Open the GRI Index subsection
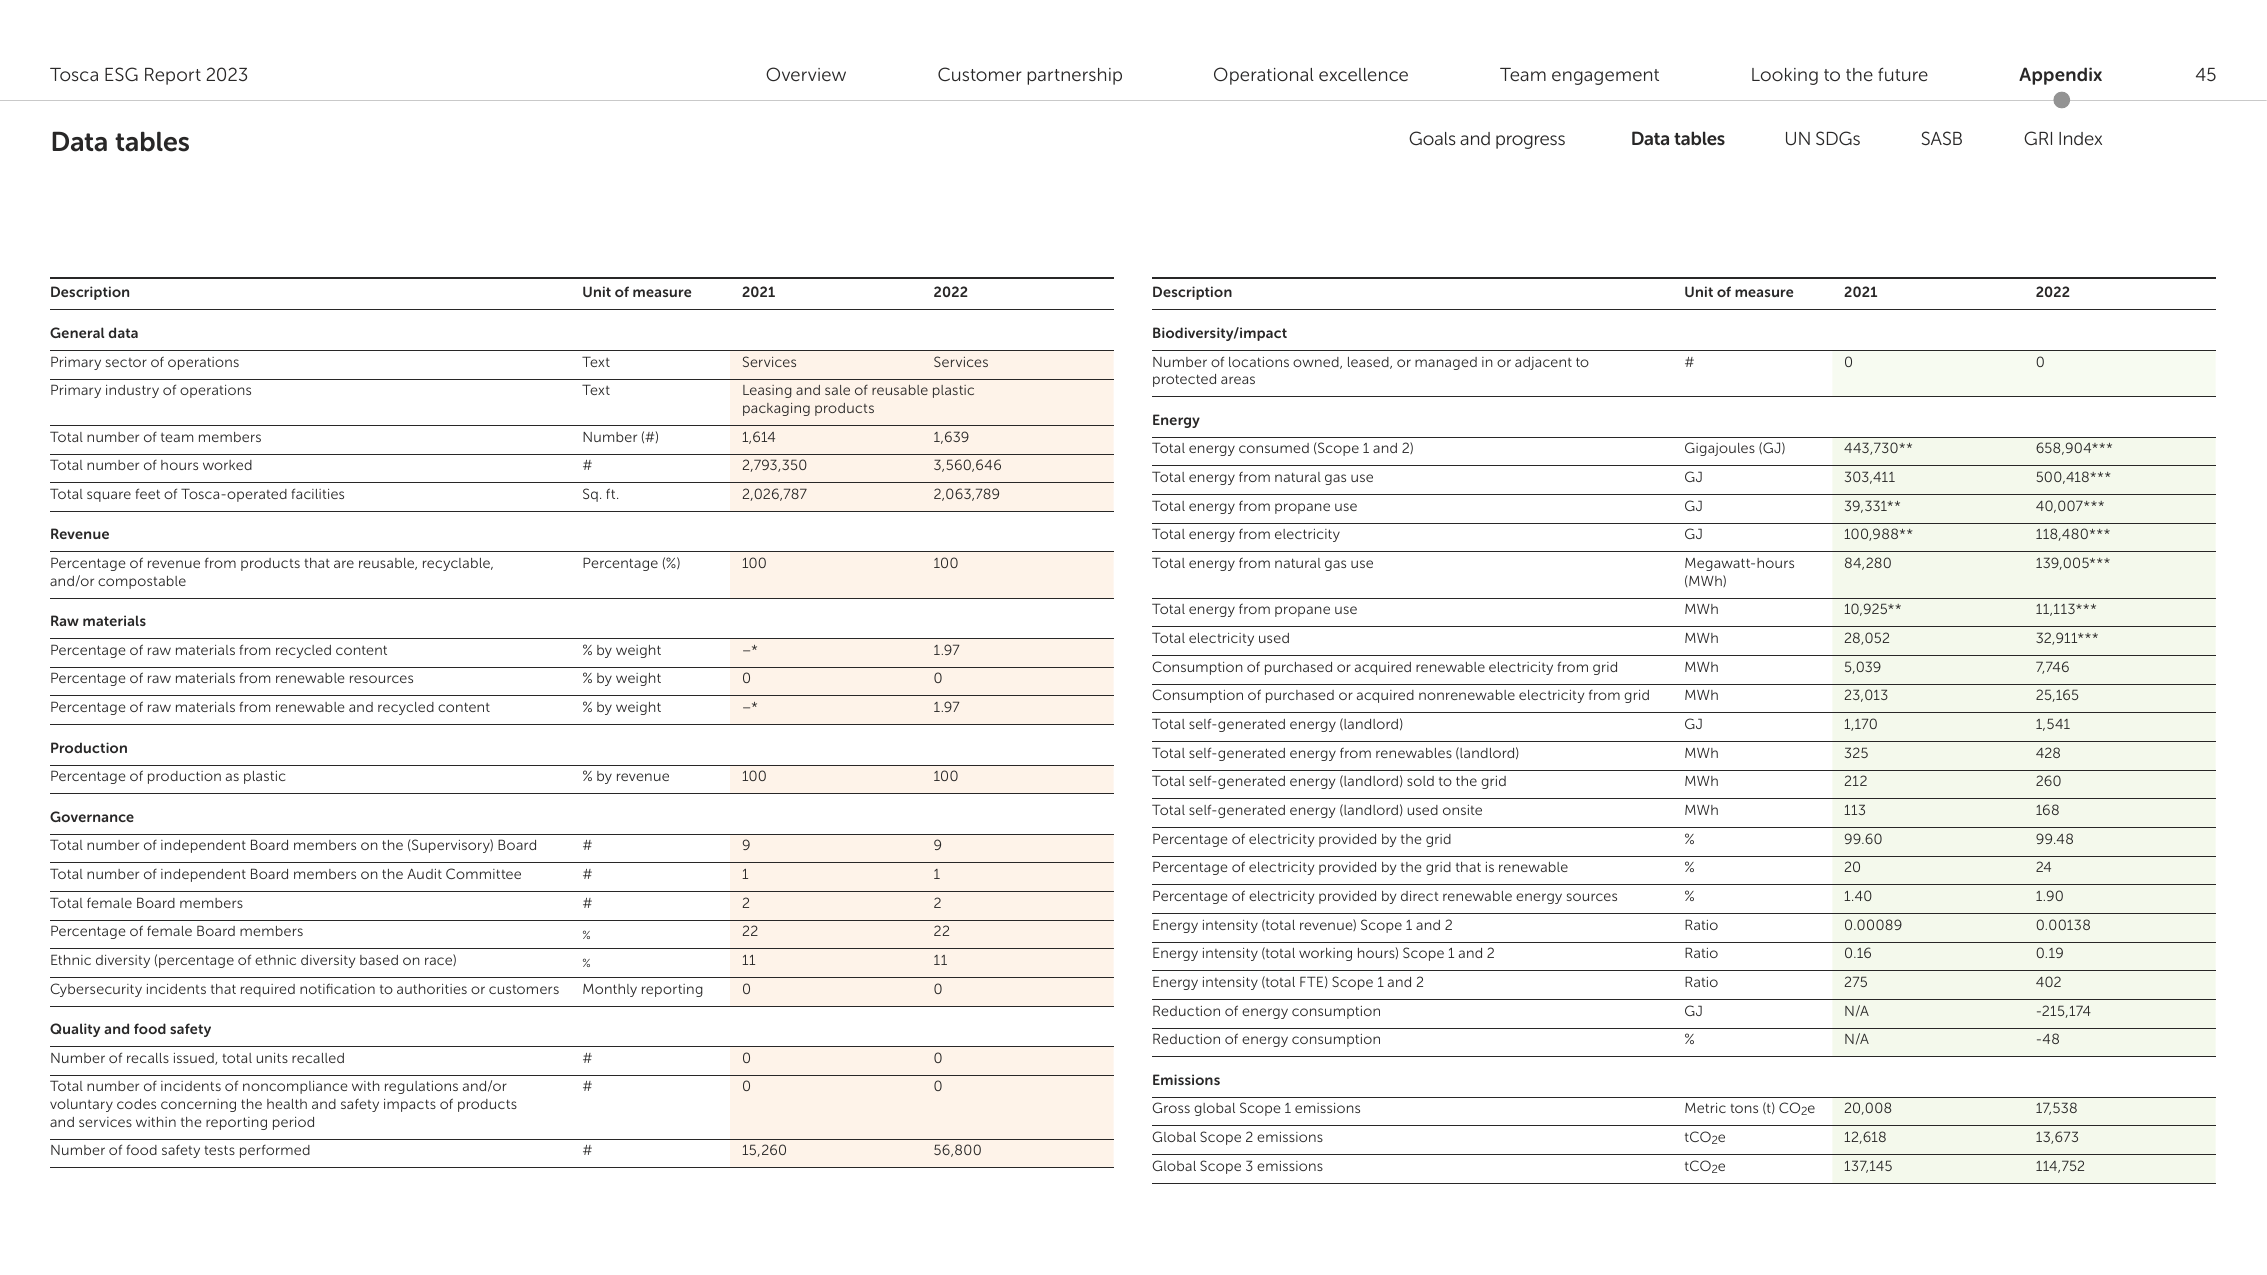Screen dimensions: 2267x1275 pyautogui.click(x=2062, y=139)
